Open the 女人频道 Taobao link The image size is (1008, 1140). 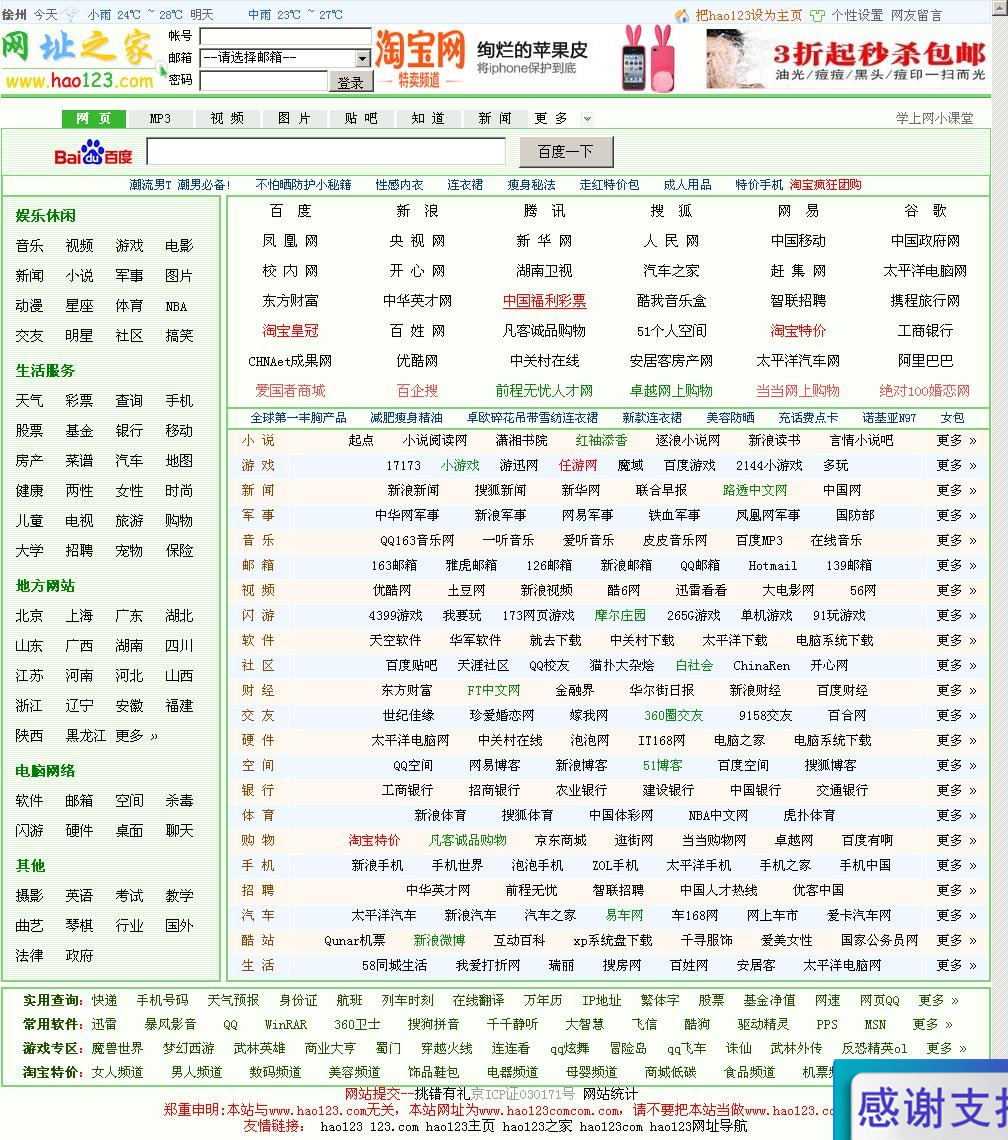coord(117,1072)
